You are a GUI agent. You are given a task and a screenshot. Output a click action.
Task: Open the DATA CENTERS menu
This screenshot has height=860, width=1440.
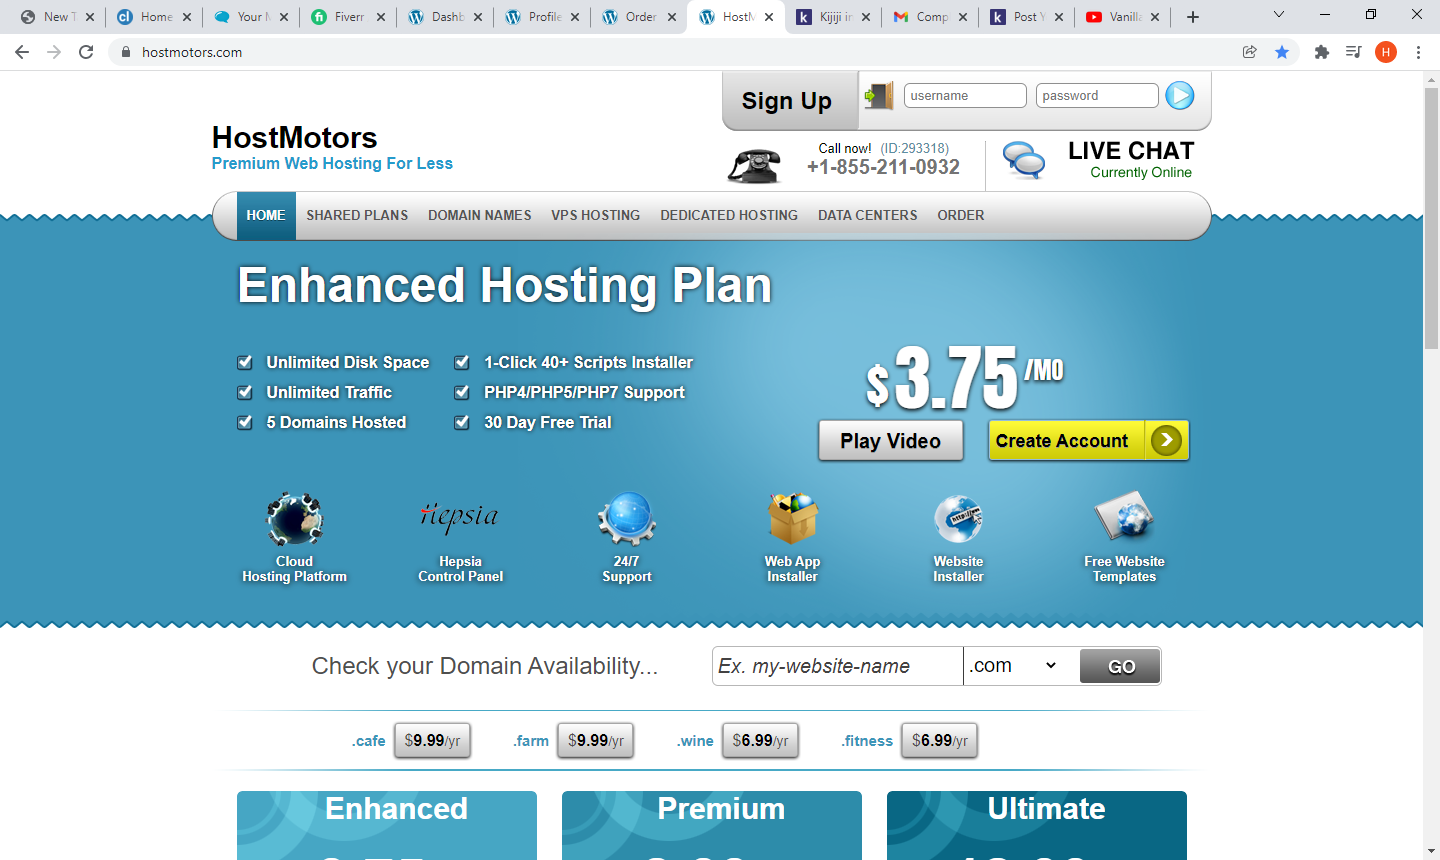pos(868,215)
